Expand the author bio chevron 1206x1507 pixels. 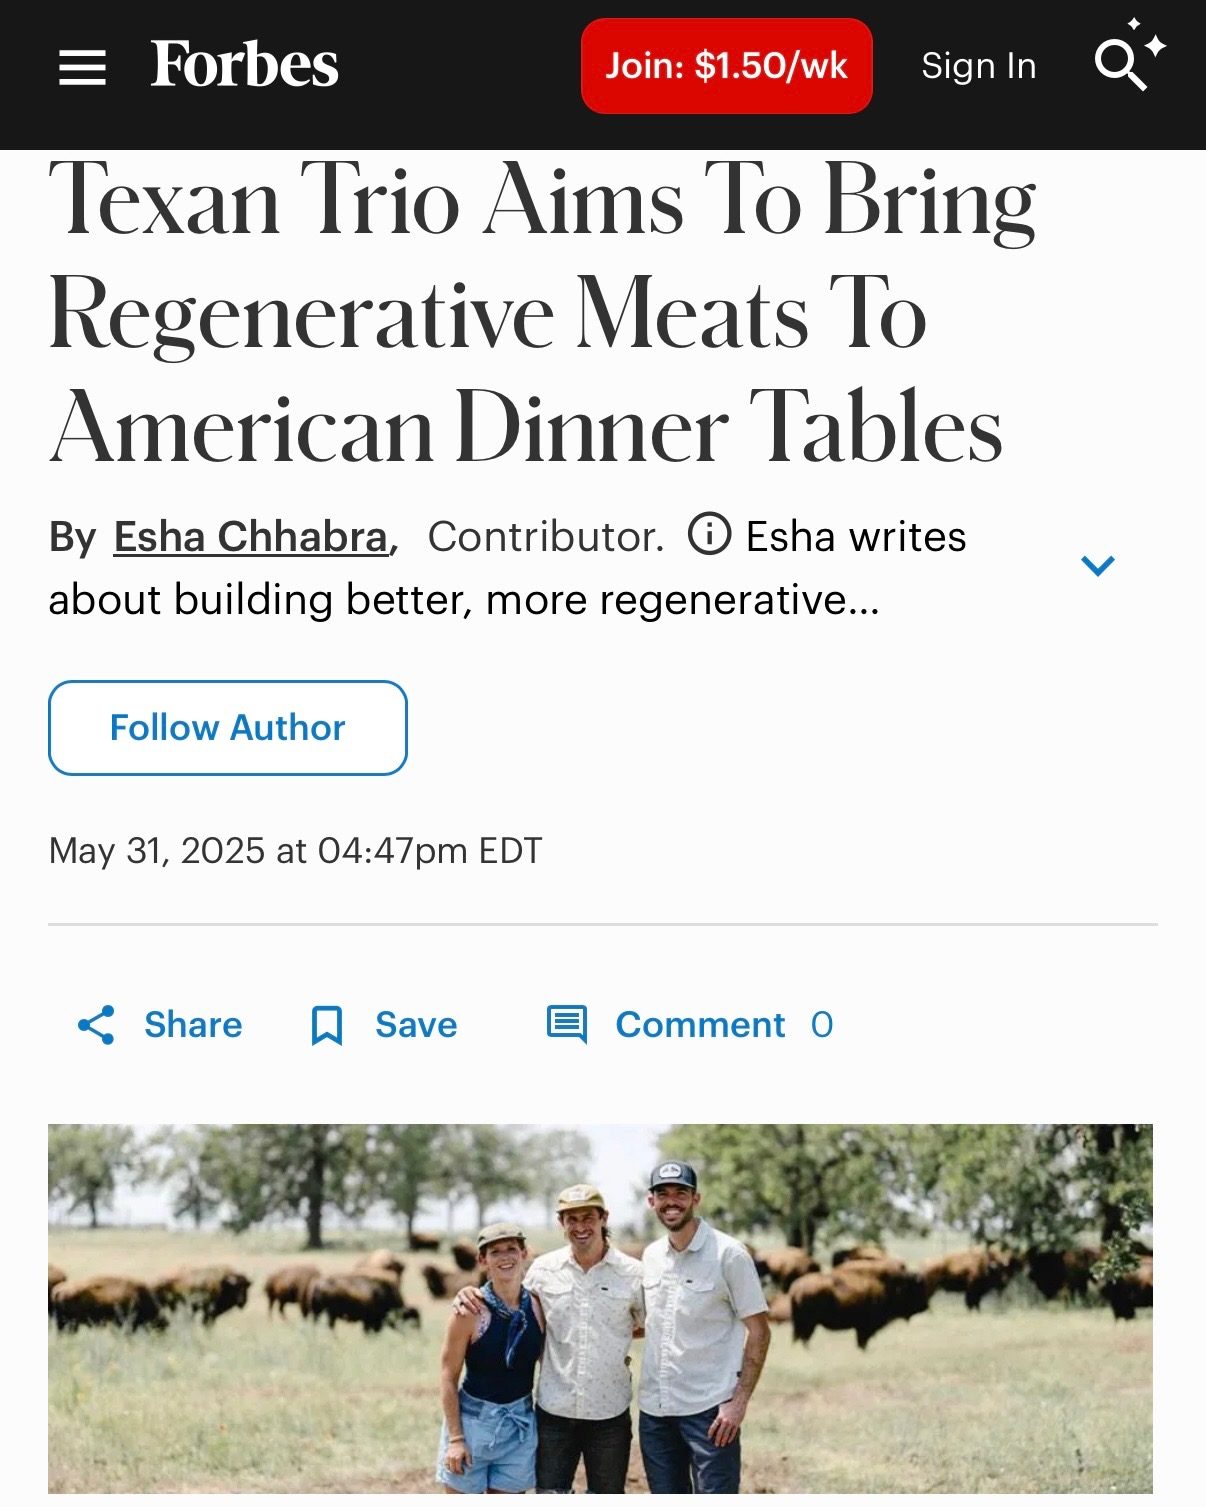pos(1098,566)
